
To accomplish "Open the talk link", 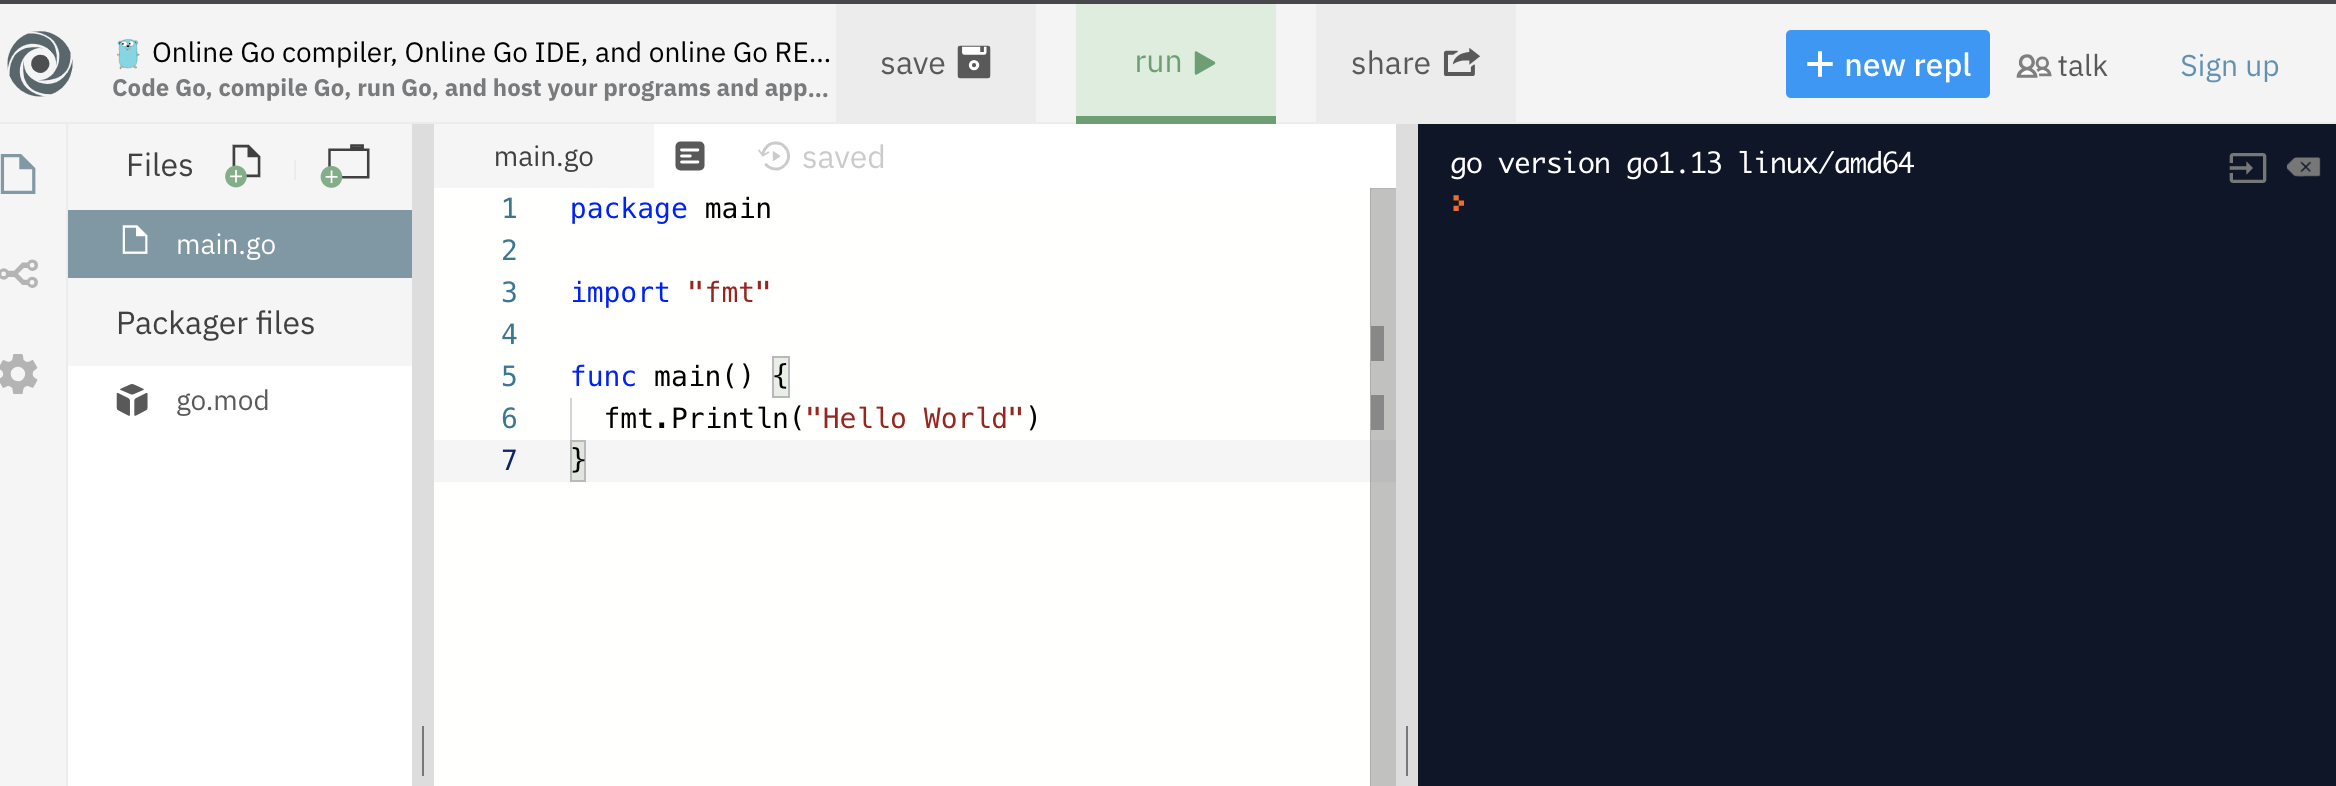I will [2062, 66].
